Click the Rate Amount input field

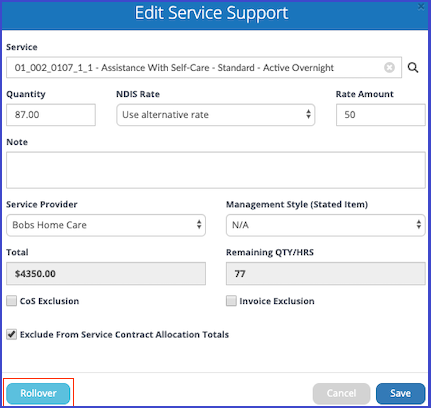coord(381,115)
